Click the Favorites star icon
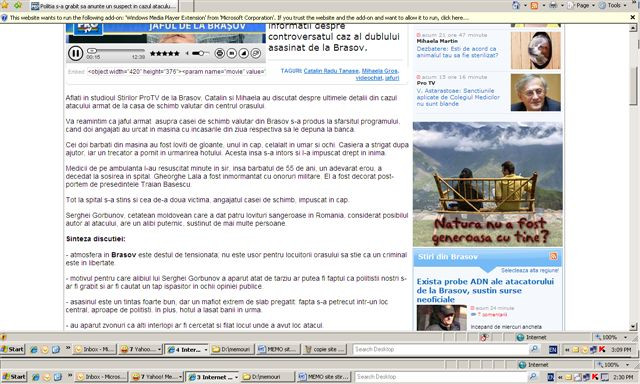The image size is (640, 384). pos(5,5)
